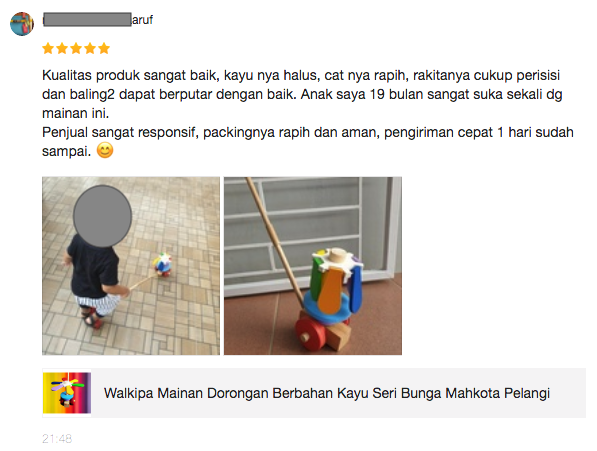Open the close-up photo of wooden toy
Viewport: 597px width, 451px height.
tap(313, 266)
